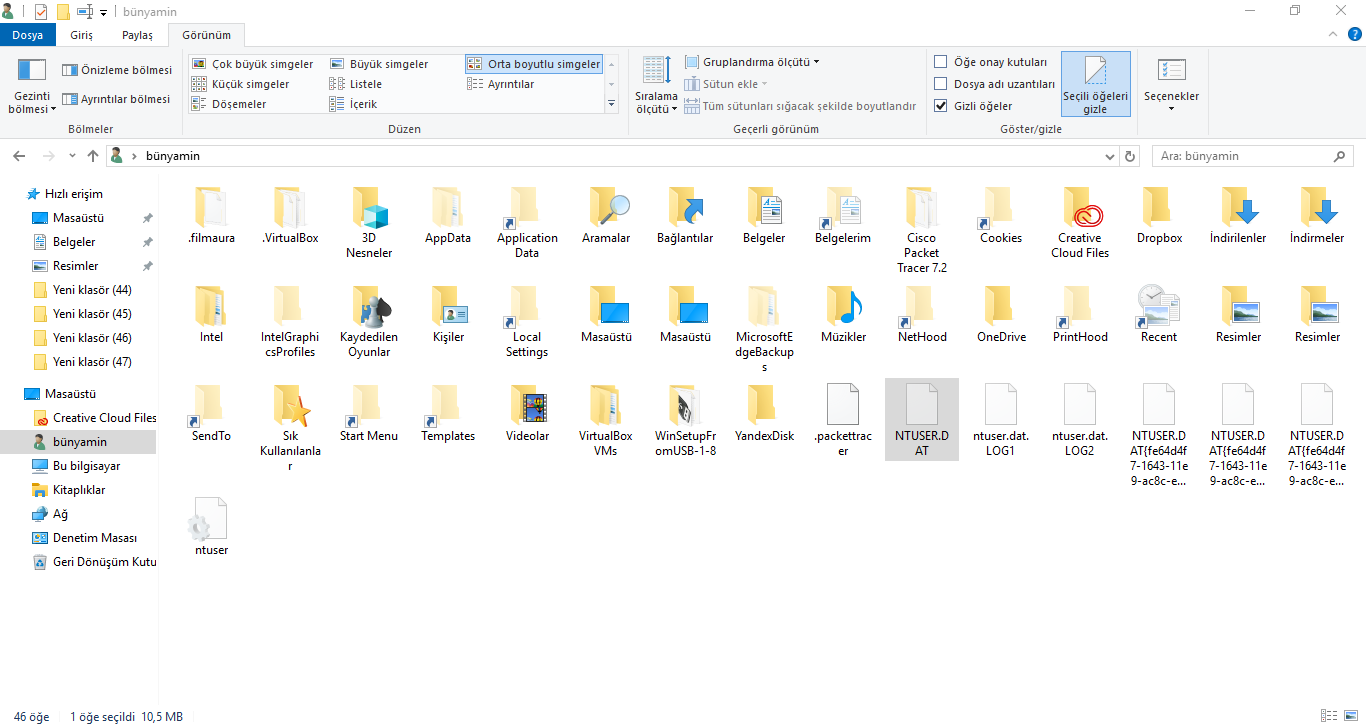
Task: Refresh the folder with the yenile icon
Action: pos(1129,156)
